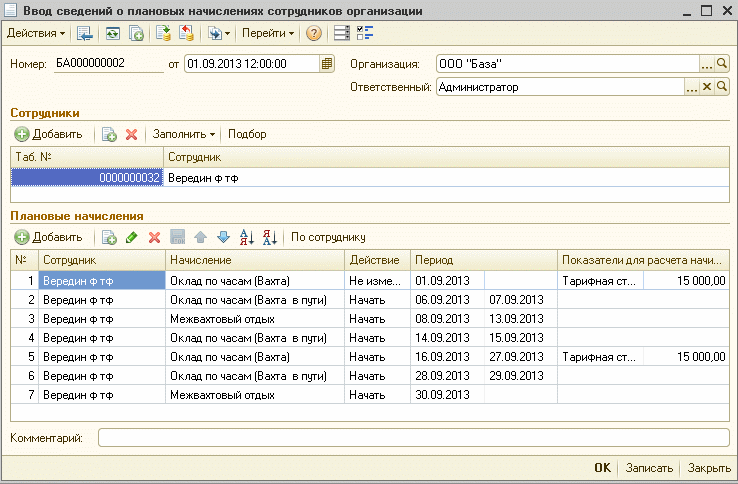Click the OK button
738x484 pixels.
(x=602, y=468)
